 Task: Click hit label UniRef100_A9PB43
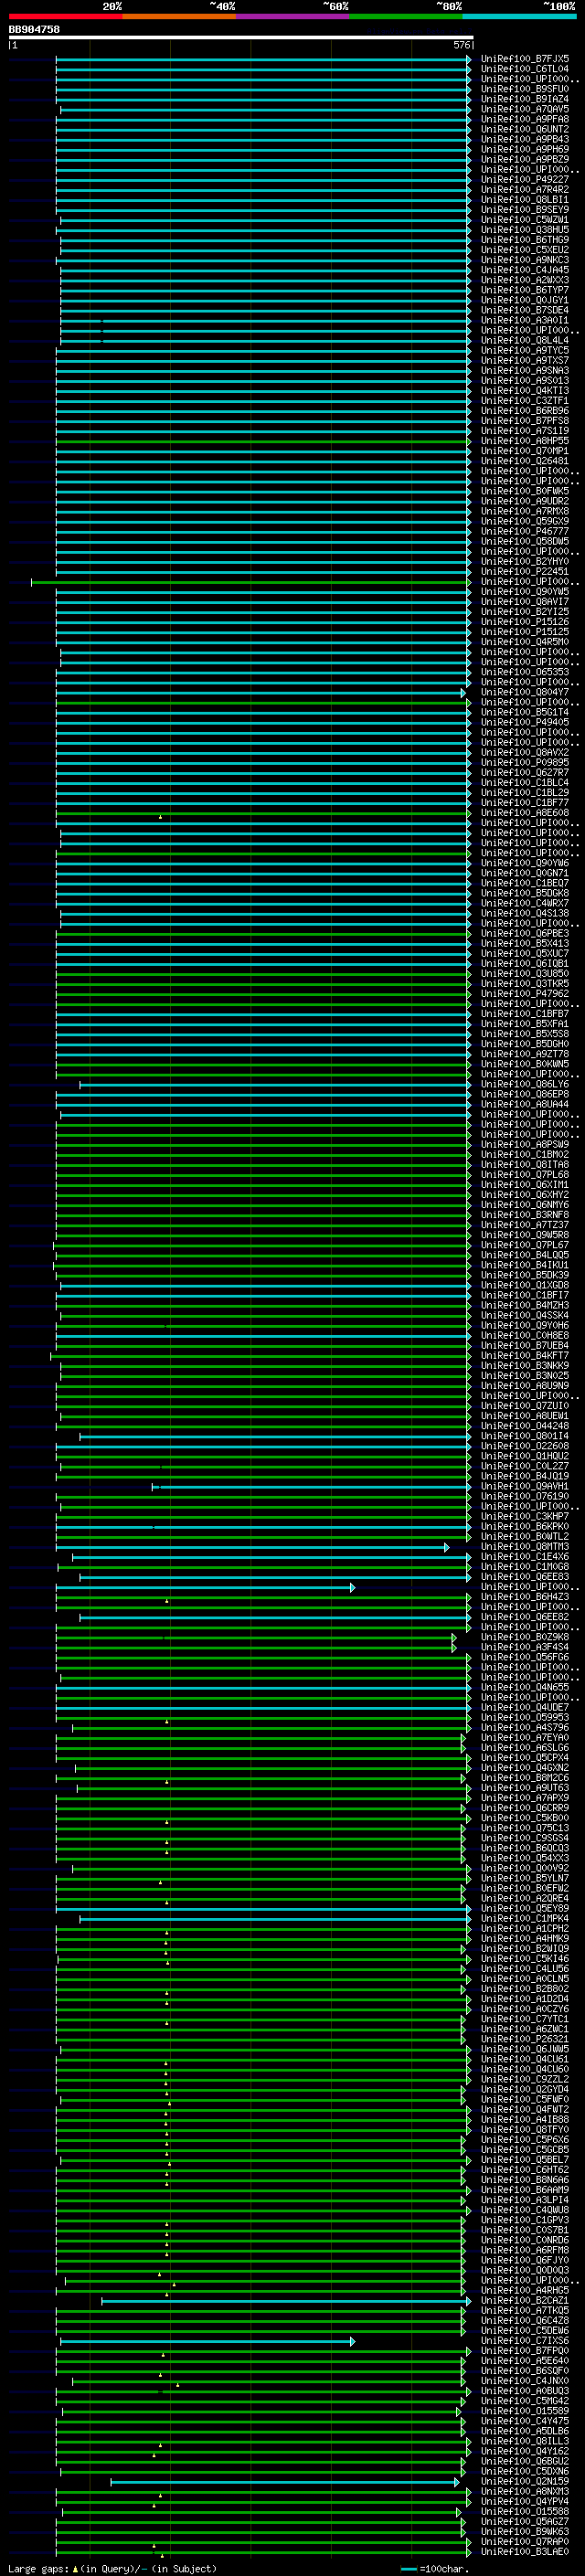(x=525, y=139)
